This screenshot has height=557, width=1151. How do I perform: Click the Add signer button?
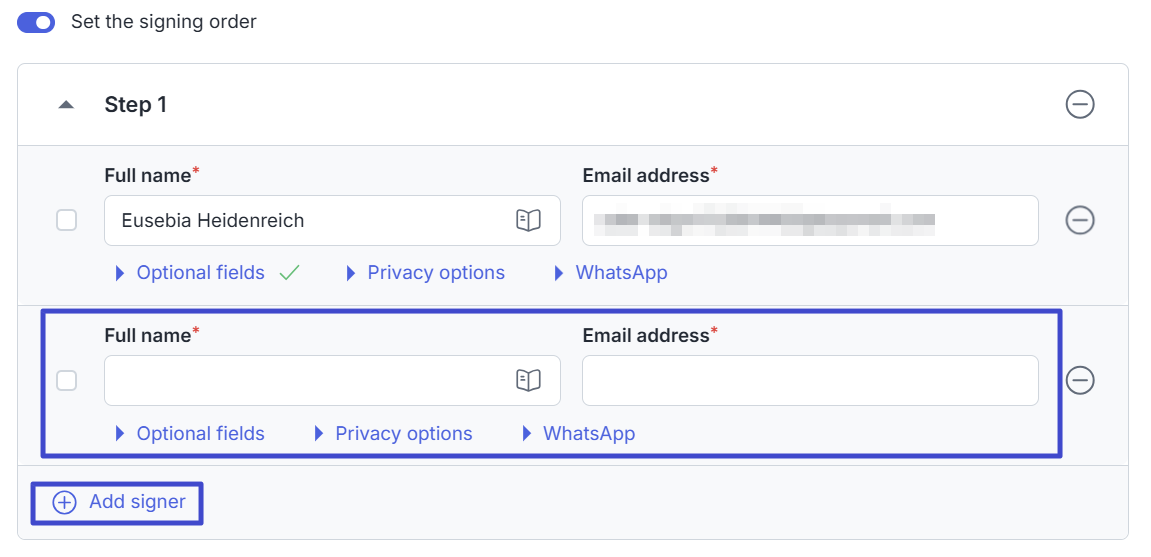coord(136,503)
